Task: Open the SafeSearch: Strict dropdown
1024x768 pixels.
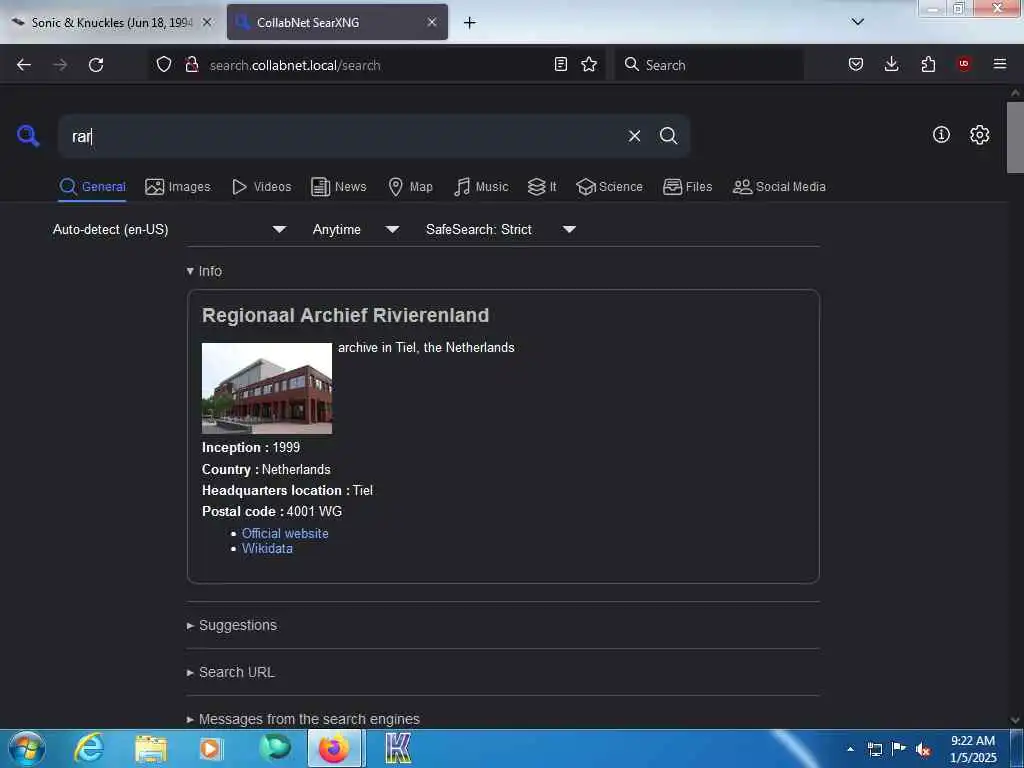Action: (500, 229)
